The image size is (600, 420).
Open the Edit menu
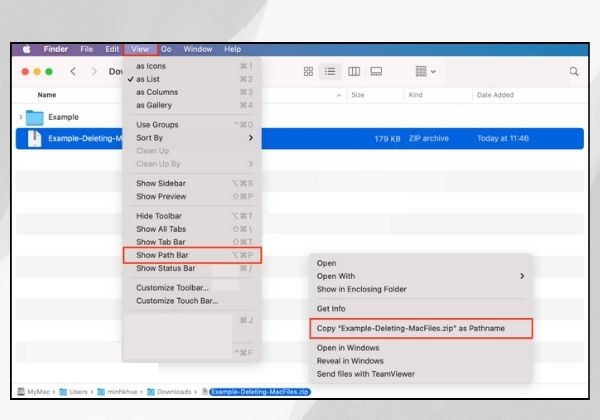point(112,49)
